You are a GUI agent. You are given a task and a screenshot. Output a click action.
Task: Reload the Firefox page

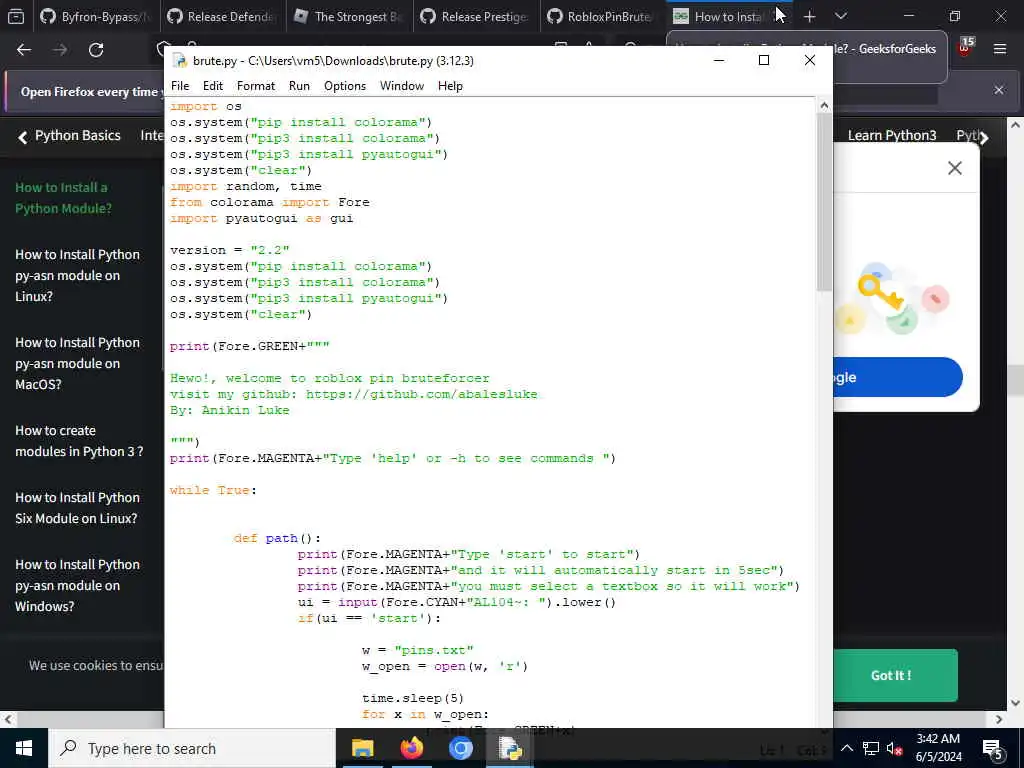96,50
